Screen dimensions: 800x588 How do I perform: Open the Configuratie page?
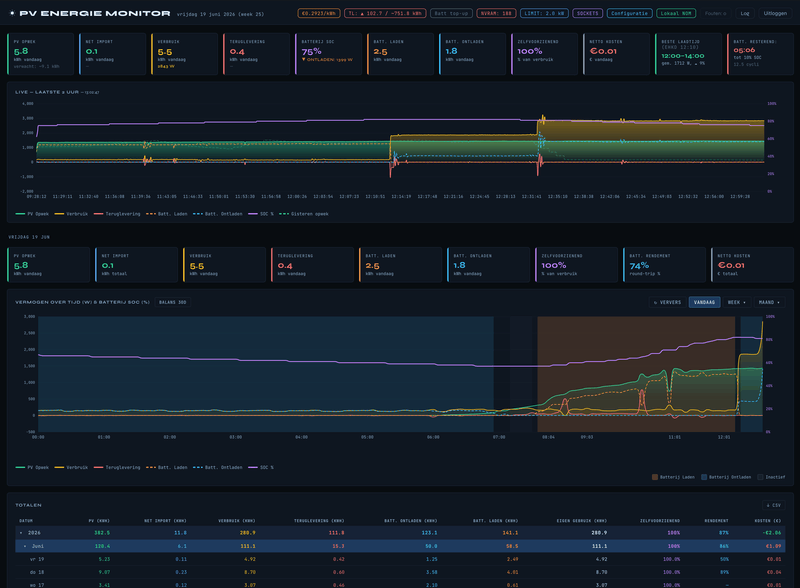coord(629,13)
